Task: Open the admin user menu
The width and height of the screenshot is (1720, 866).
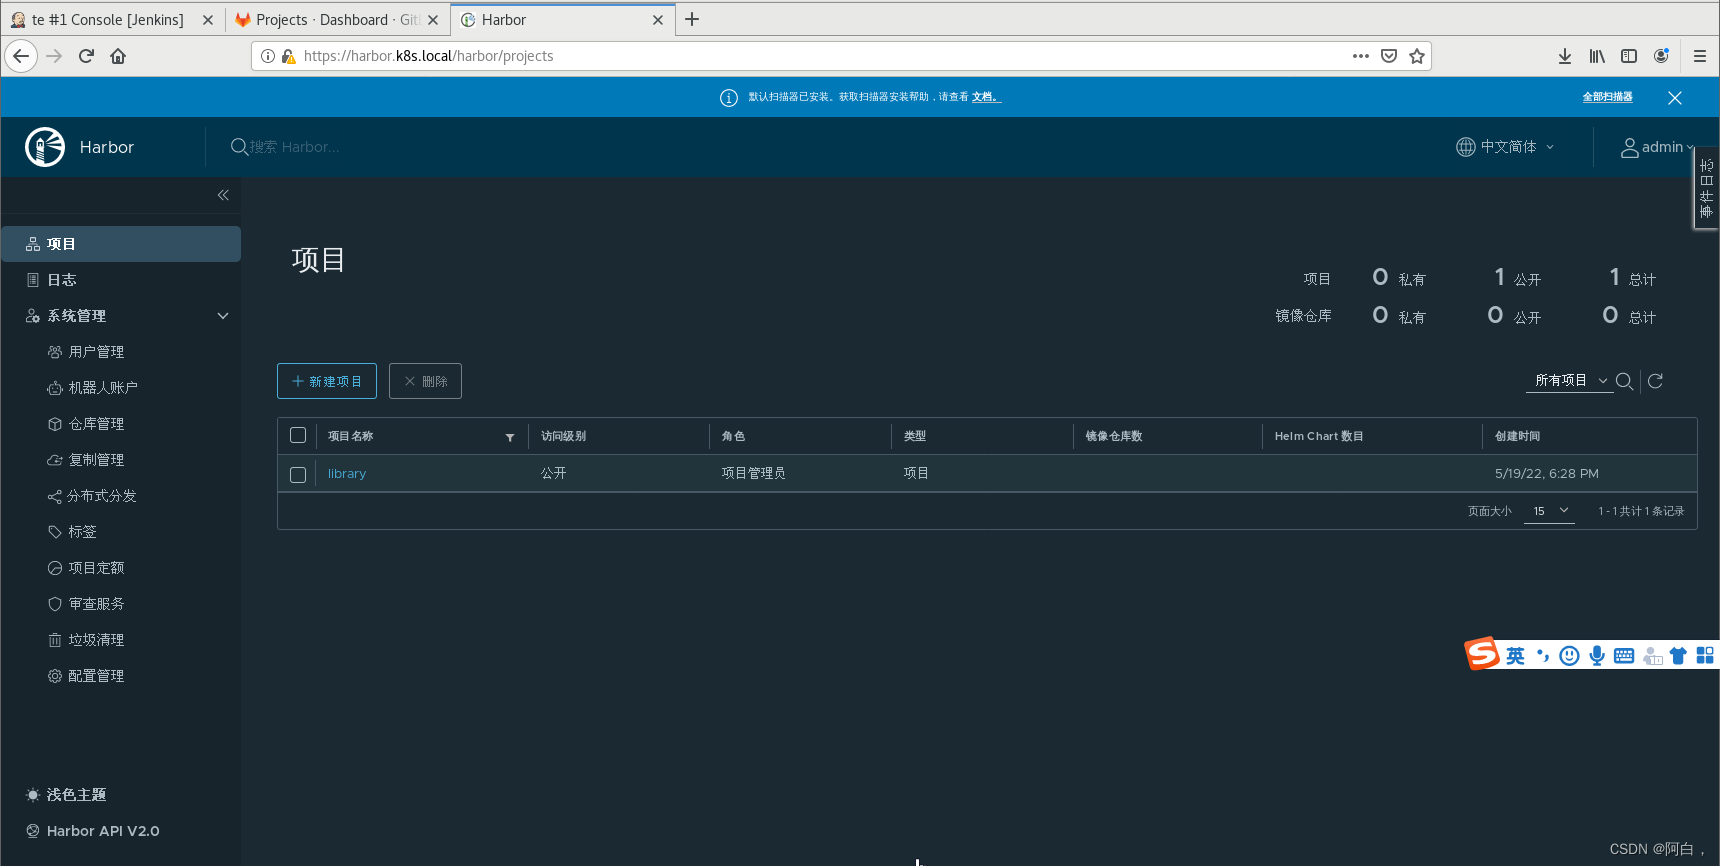Action: pos(1658,147)
